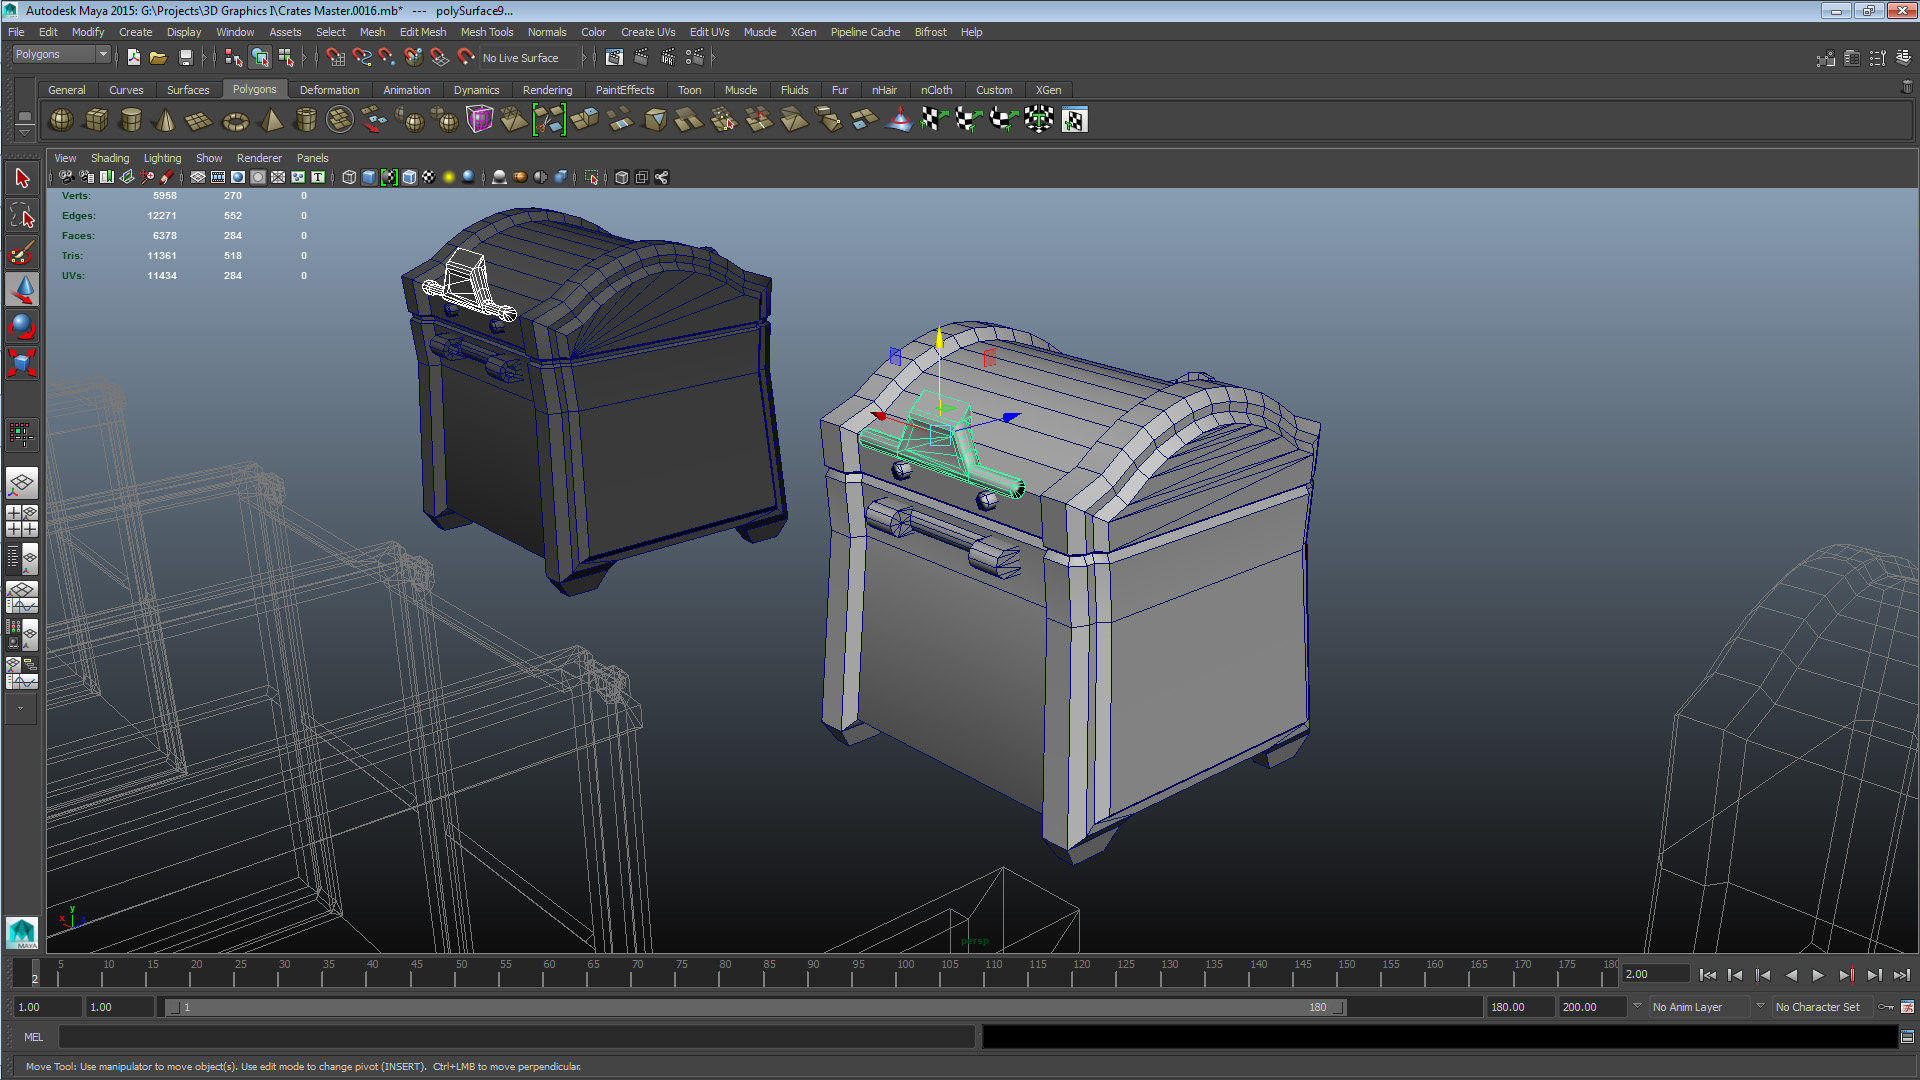The image size is (1920, 1080).
Task: Click the time range slider bar
Action: 755,1007
